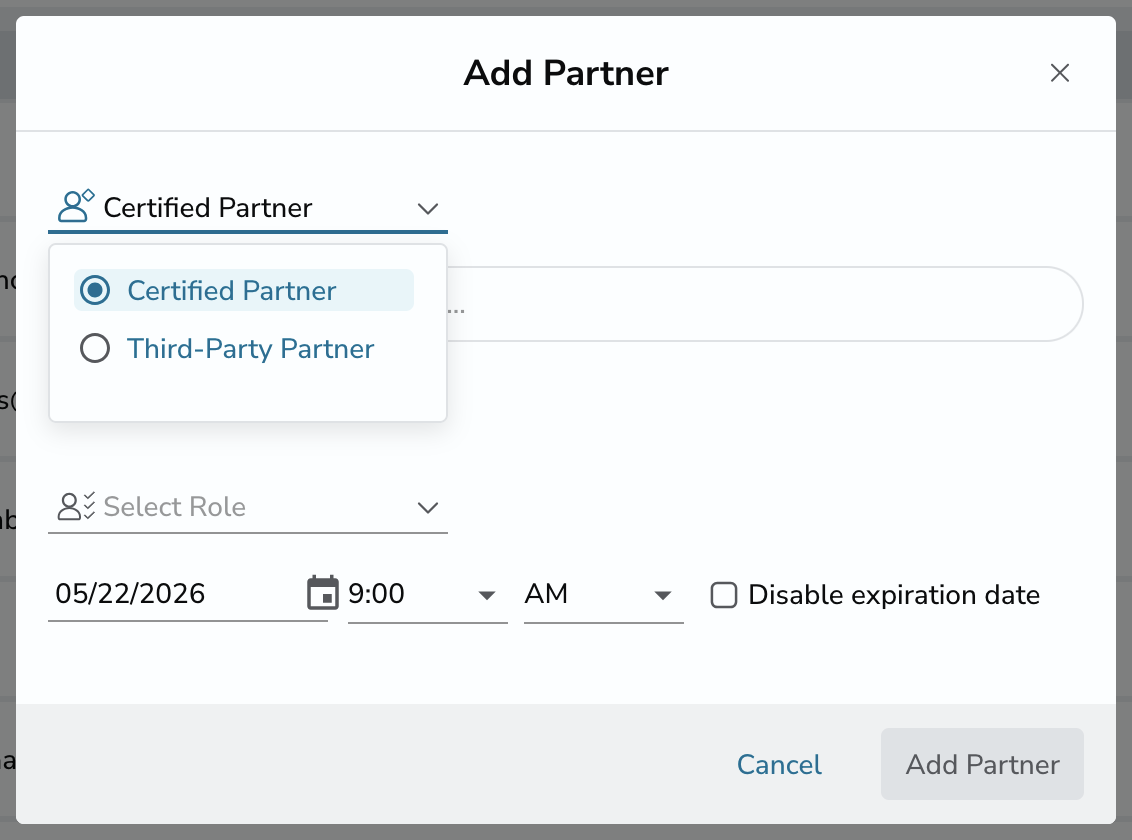Image resolution: width=1132 pixels, height=840 pixels.
Task: Click the certified partner person icon
Action: point(76,206)
